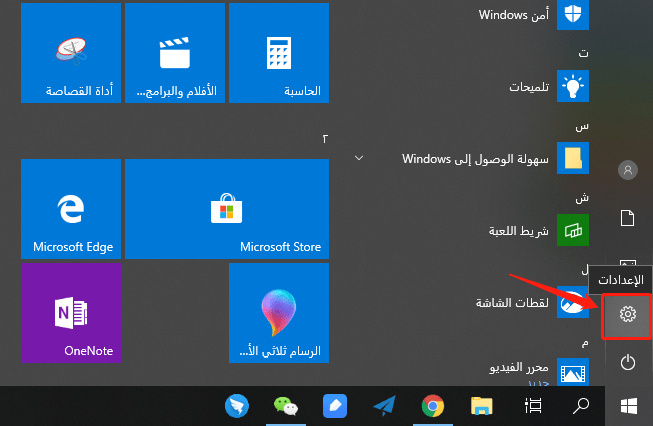Open the Microsoft Store tile
The image size is (653, 426).
point(227,209)
